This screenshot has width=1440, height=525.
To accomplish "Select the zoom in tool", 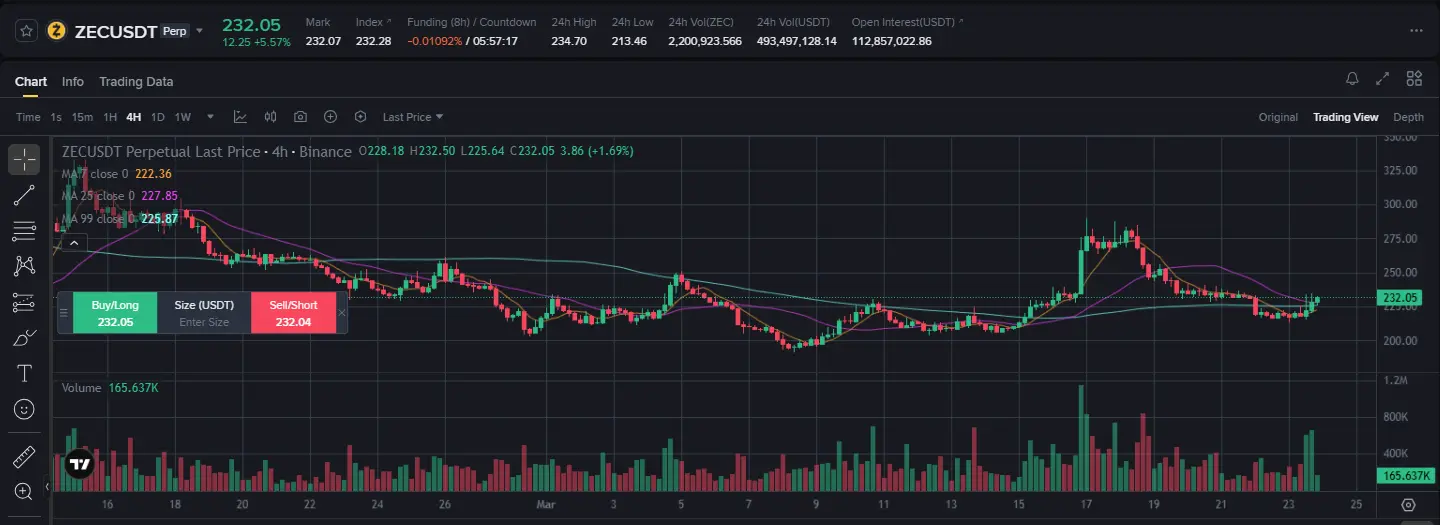I will tap(24, 491).
